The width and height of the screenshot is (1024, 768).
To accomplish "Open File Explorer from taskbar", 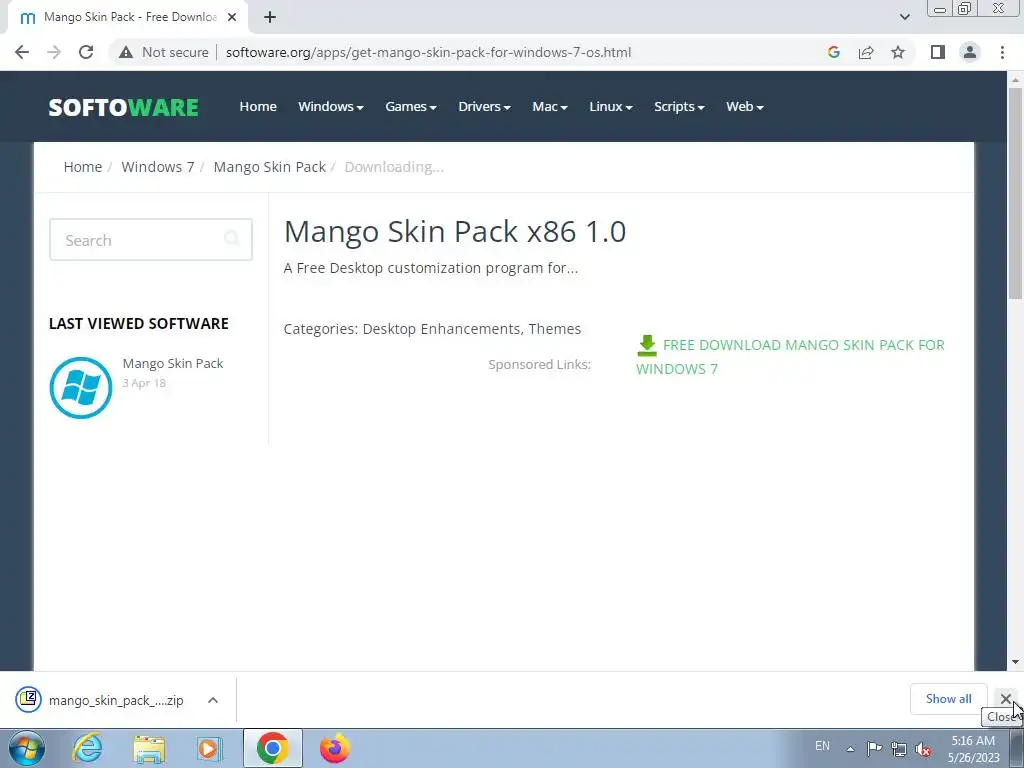I will tap(149, 748).
